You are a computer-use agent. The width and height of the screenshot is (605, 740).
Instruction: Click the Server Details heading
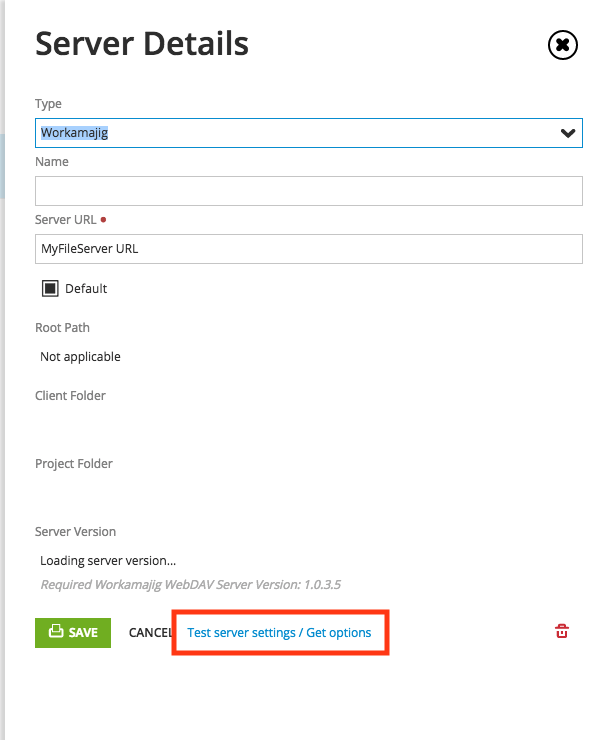[142, 44]
